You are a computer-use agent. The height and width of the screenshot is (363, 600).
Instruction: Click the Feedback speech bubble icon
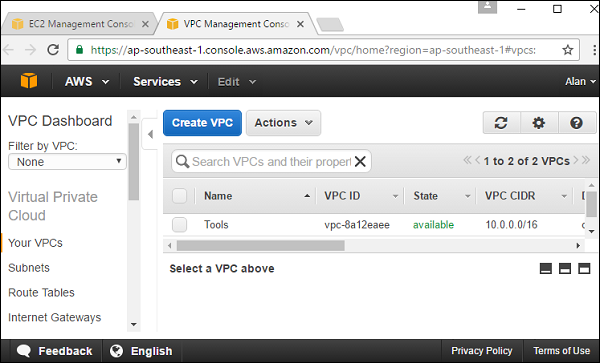point(24,351)
